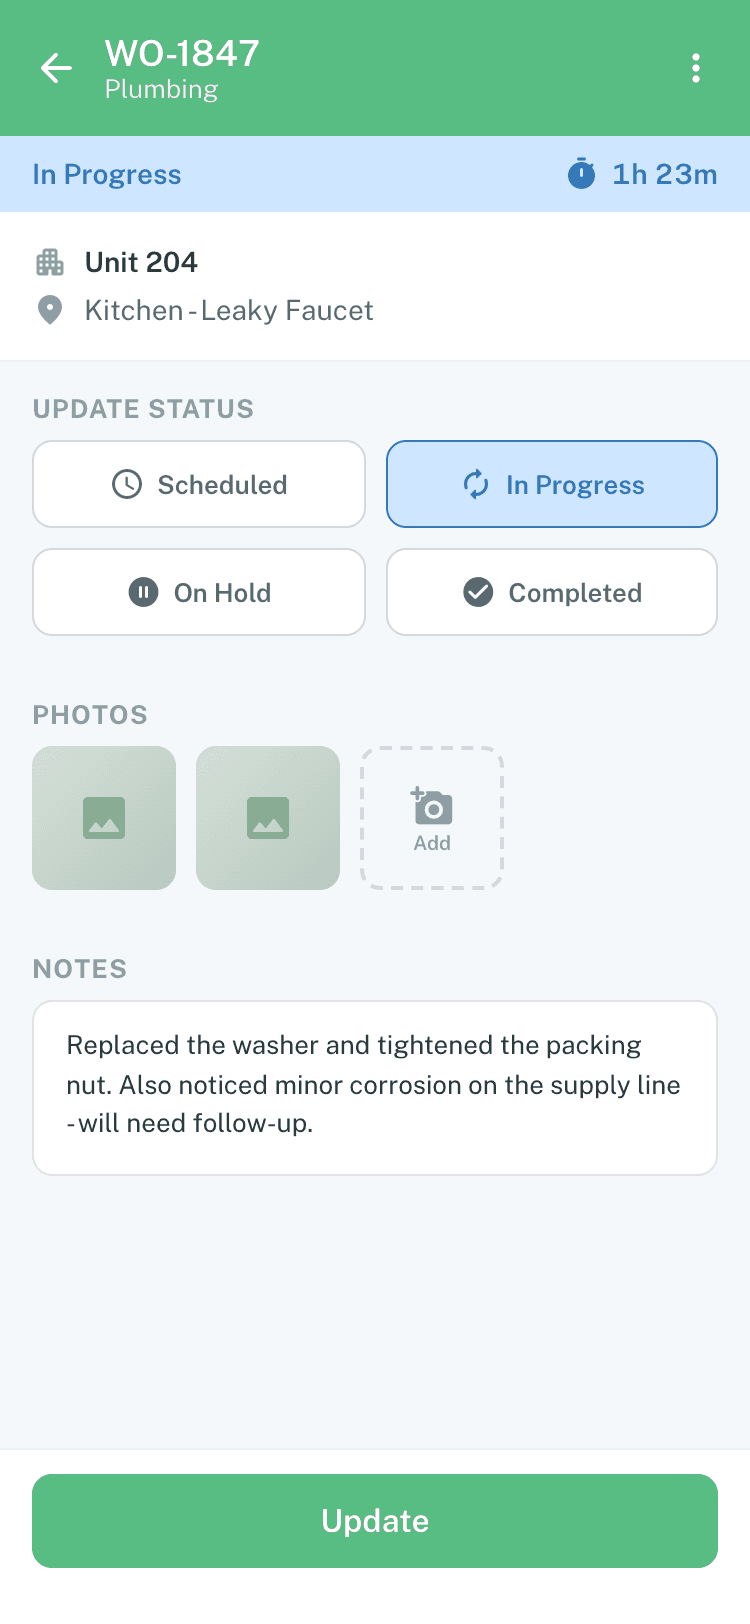The image size is (750, 1624).
Task: Select the On Hold status option
Action: tap(199, 592)
